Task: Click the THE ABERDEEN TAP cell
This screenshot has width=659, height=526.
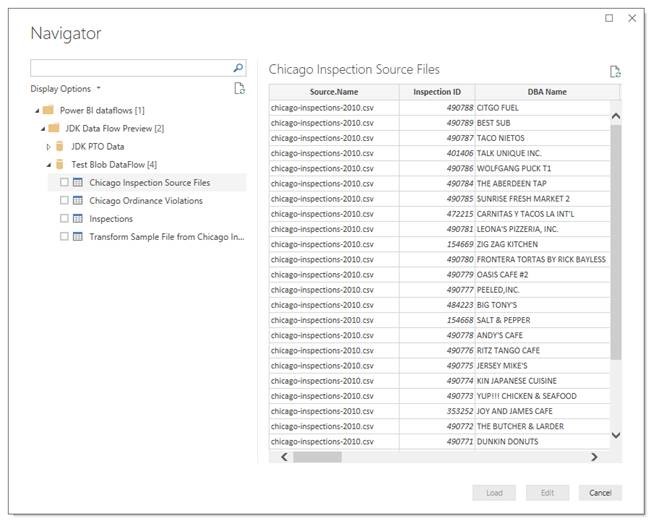Action: coord(543,183)
